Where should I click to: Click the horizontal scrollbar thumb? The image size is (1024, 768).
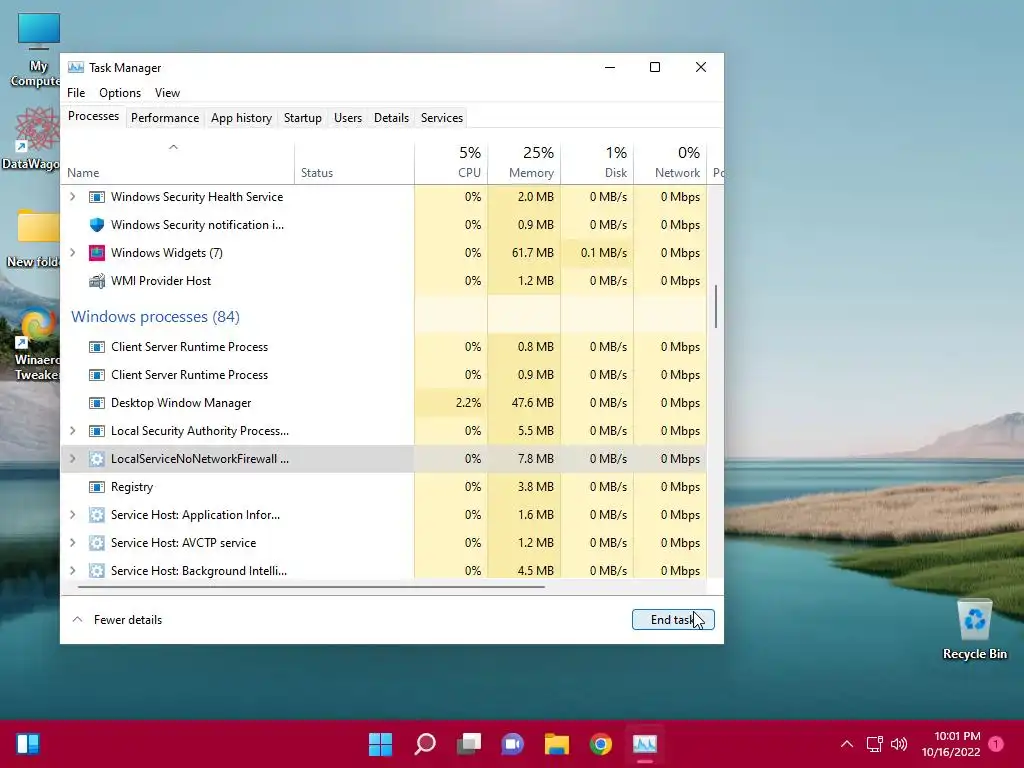coord(312,587)
